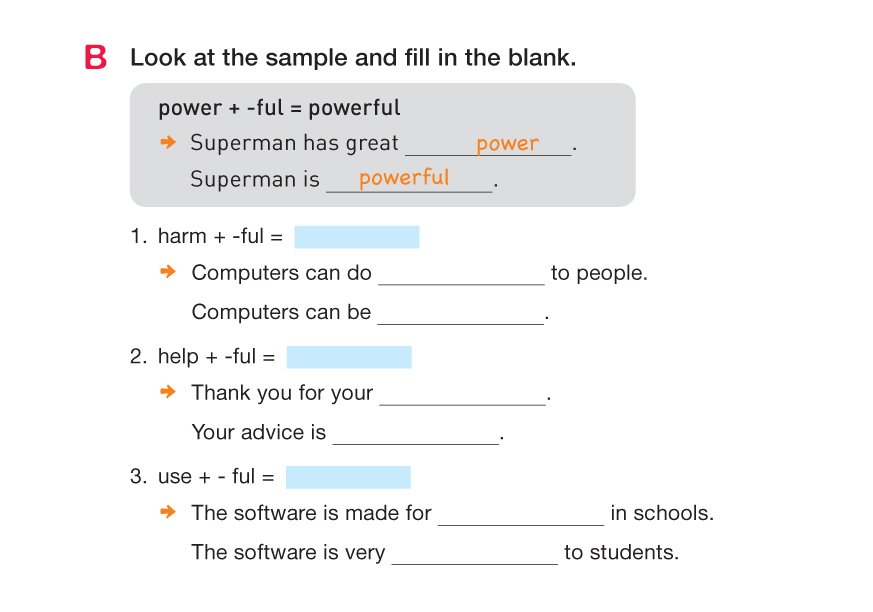Click the orange arrow before "The software is made for"

[169, 513]
